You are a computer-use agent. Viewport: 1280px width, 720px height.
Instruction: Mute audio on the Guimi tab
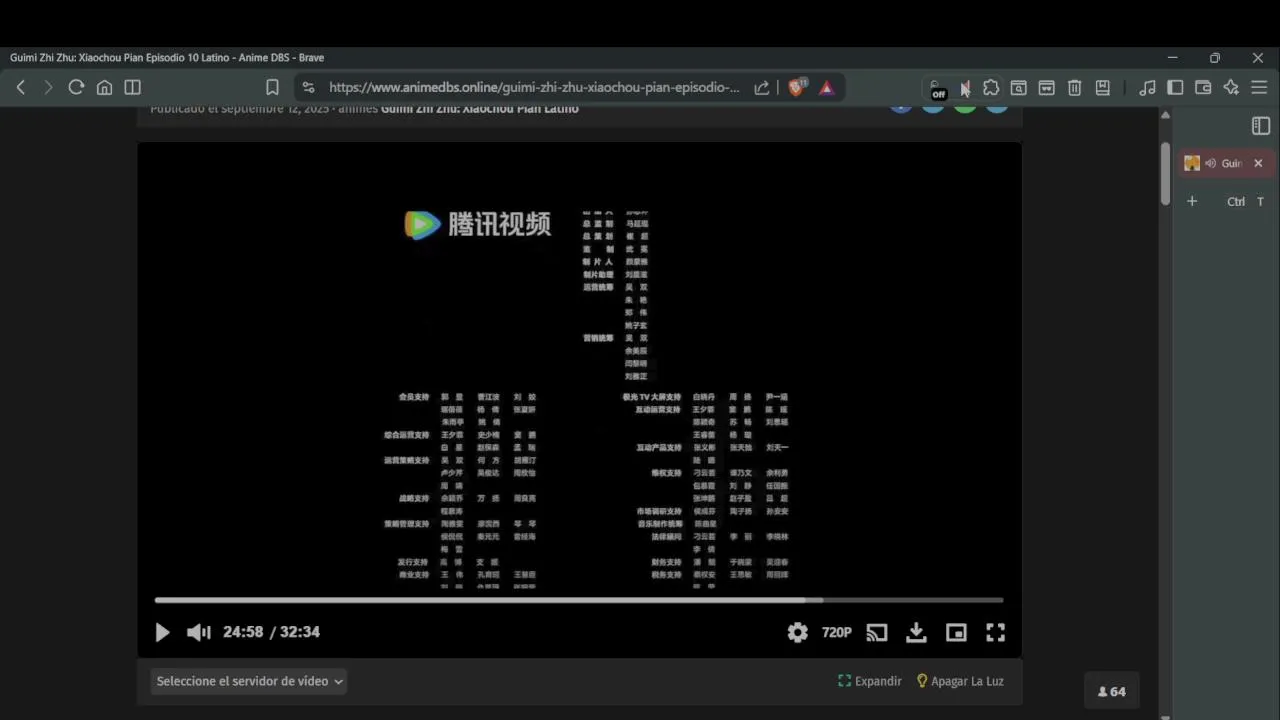(1211, 163)
